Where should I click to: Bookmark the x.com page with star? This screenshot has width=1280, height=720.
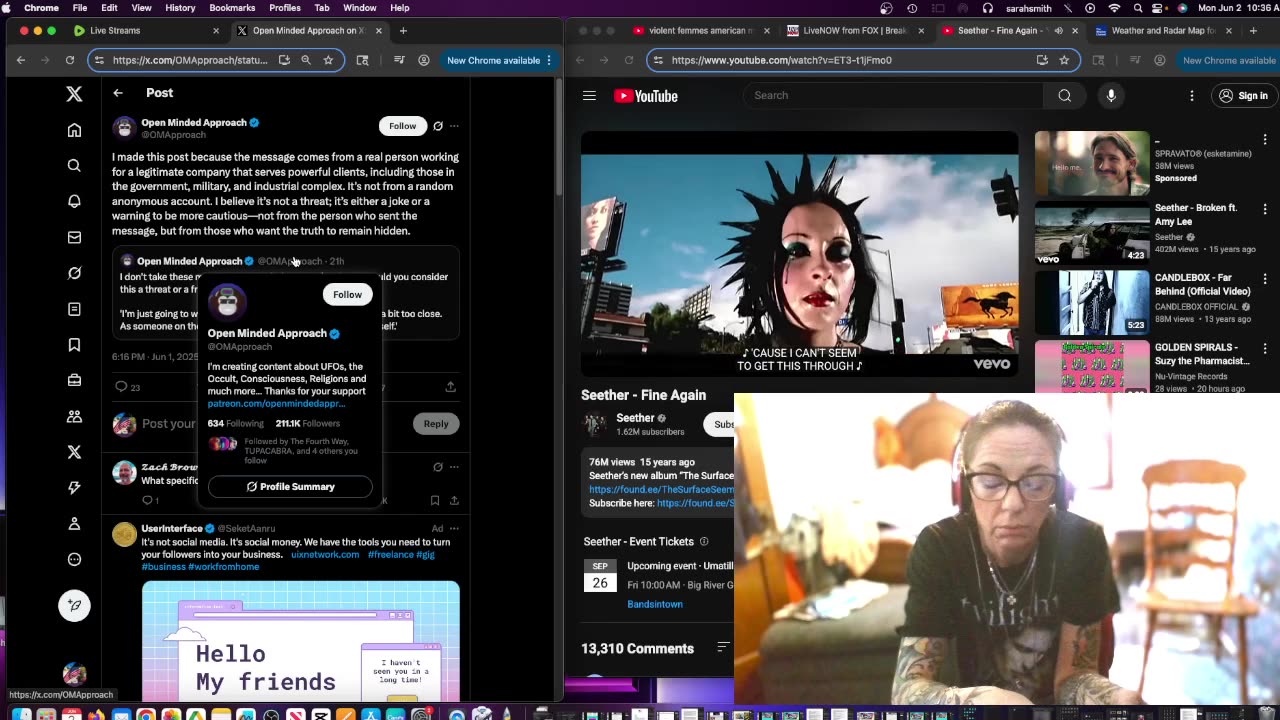point(328,60)
